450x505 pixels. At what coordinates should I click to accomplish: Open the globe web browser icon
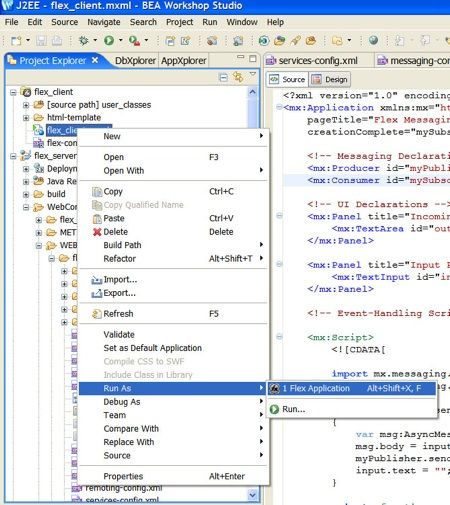(x=374, y=40)
